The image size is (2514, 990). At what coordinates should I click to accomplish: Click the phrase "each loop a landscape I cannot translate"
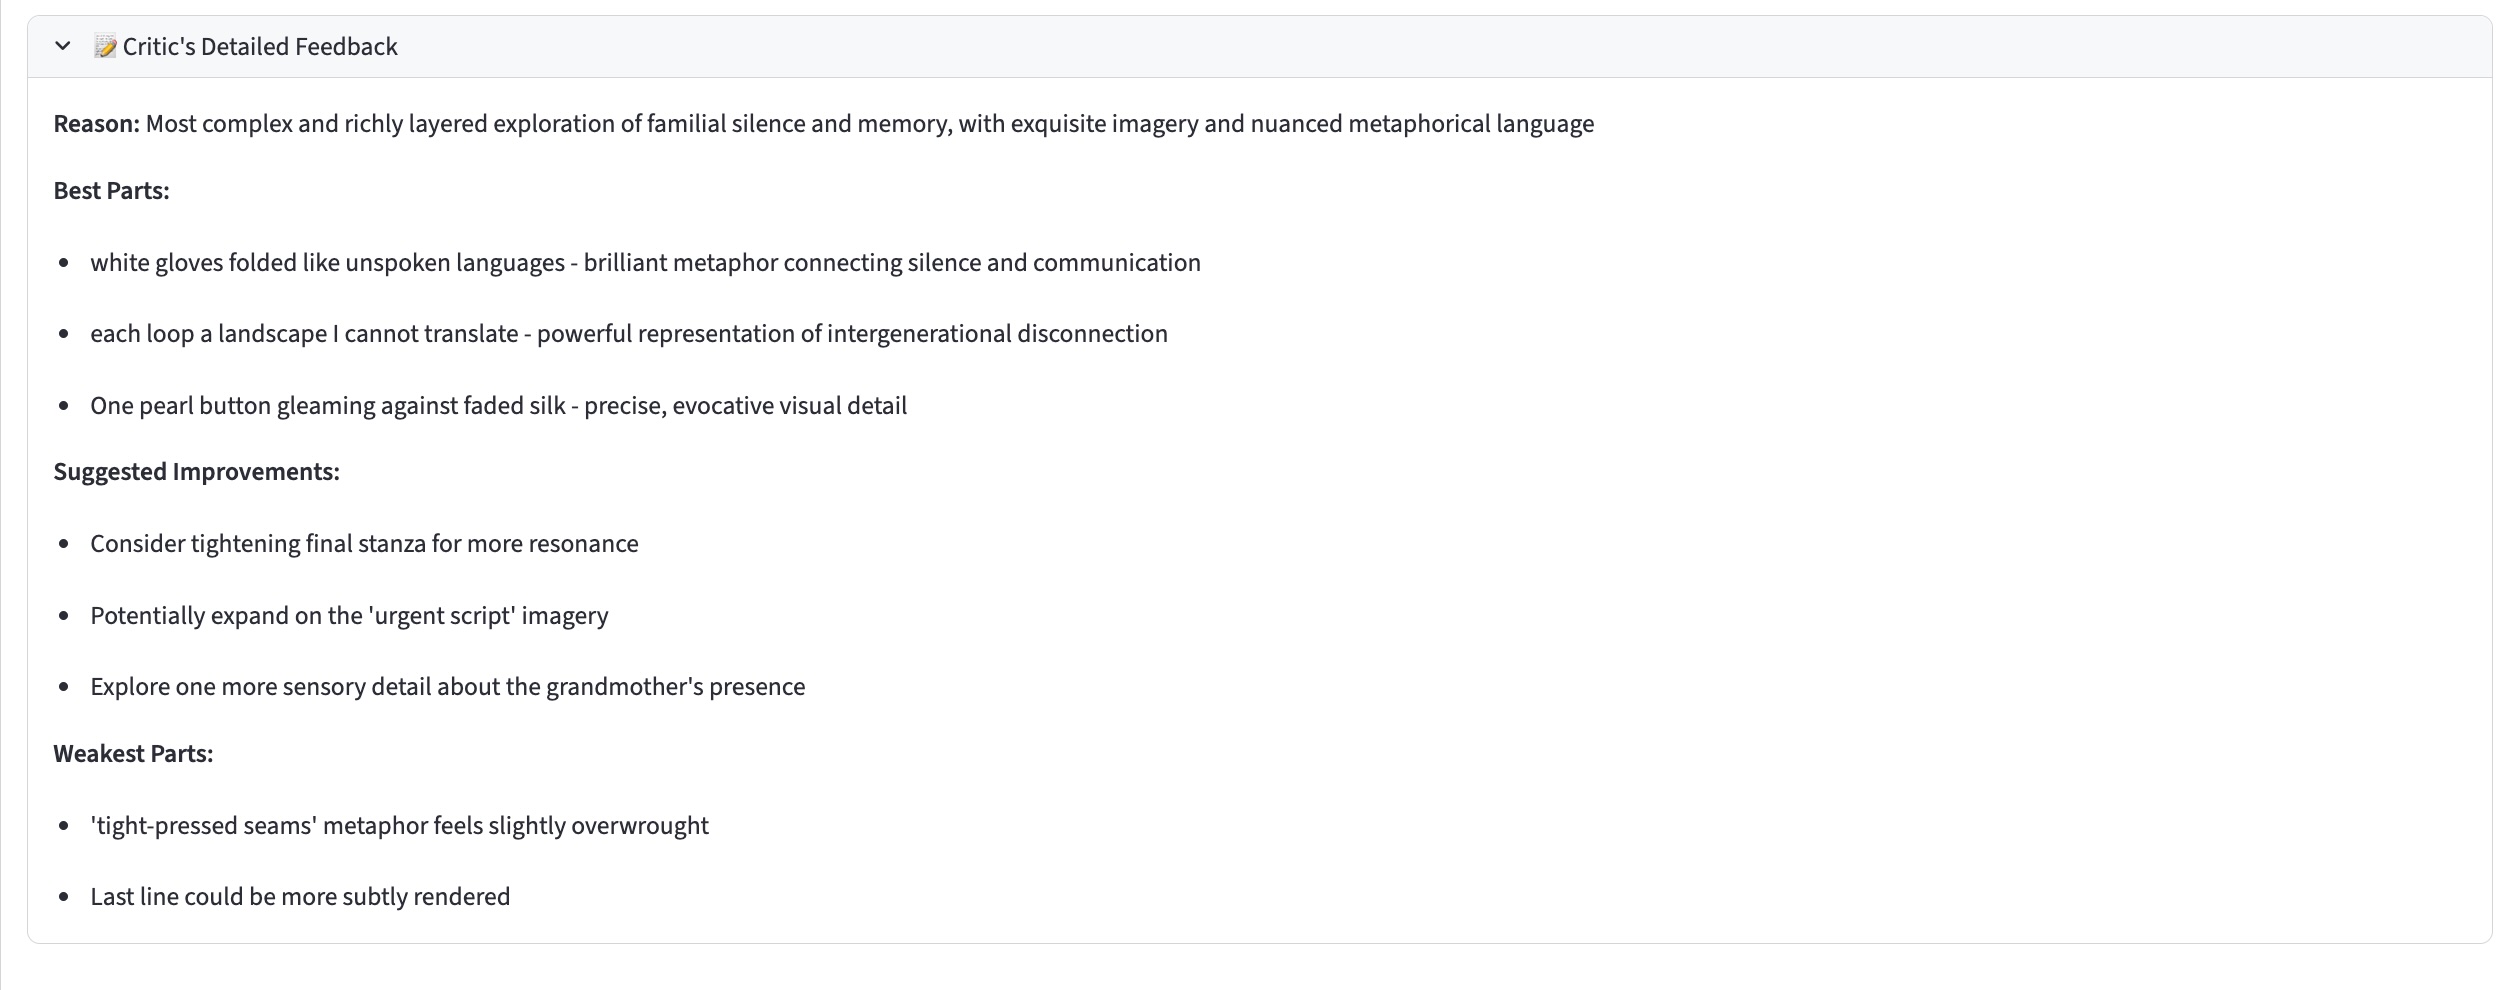pos(304,334)
